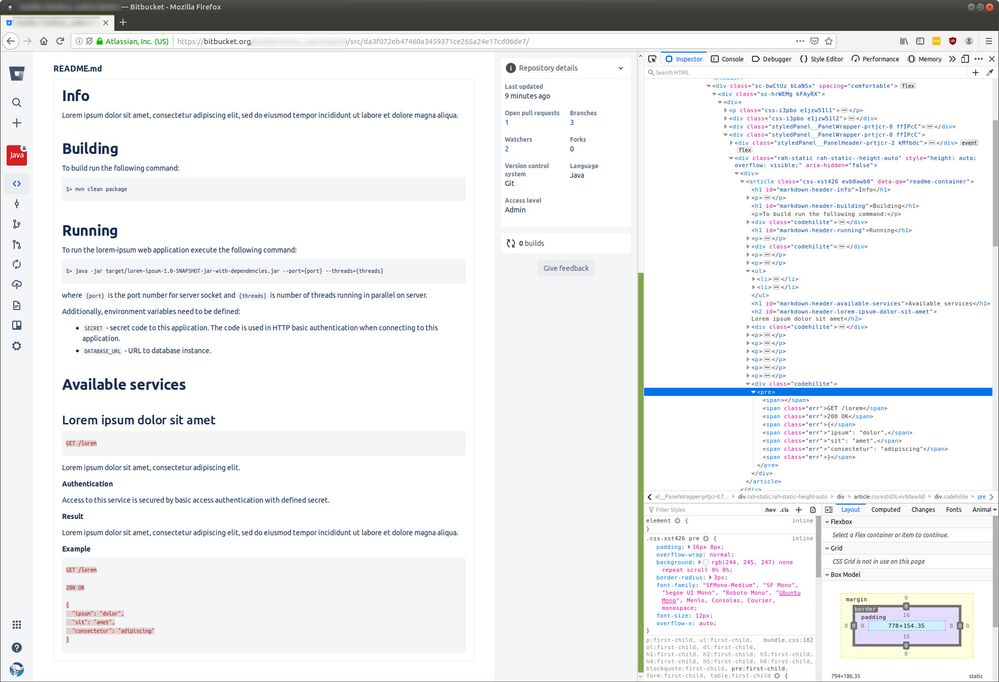
Task: Toggle print media simulation icon near Rules filter
Action: (812, 510)
